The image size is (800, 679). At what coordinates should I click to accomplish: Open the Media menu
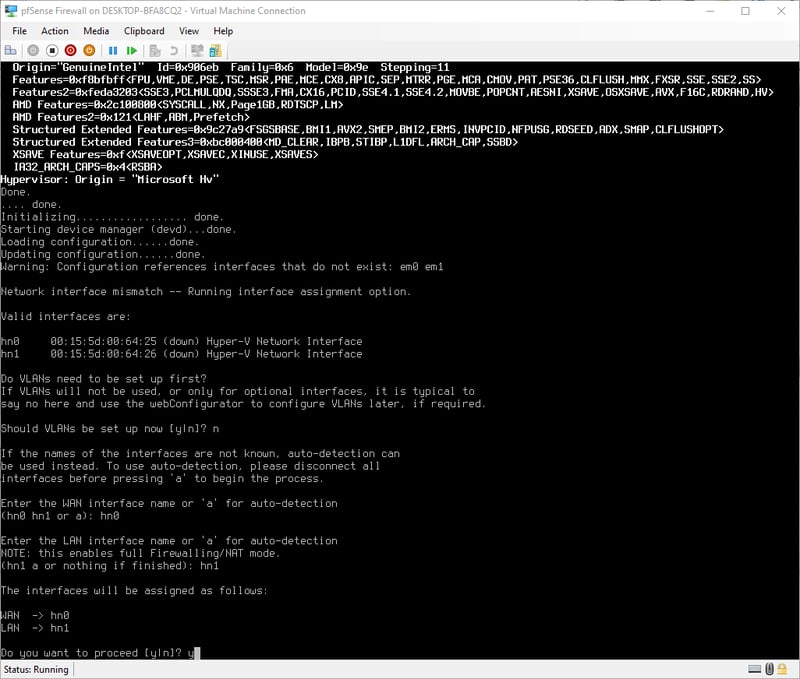click(96, 31)
